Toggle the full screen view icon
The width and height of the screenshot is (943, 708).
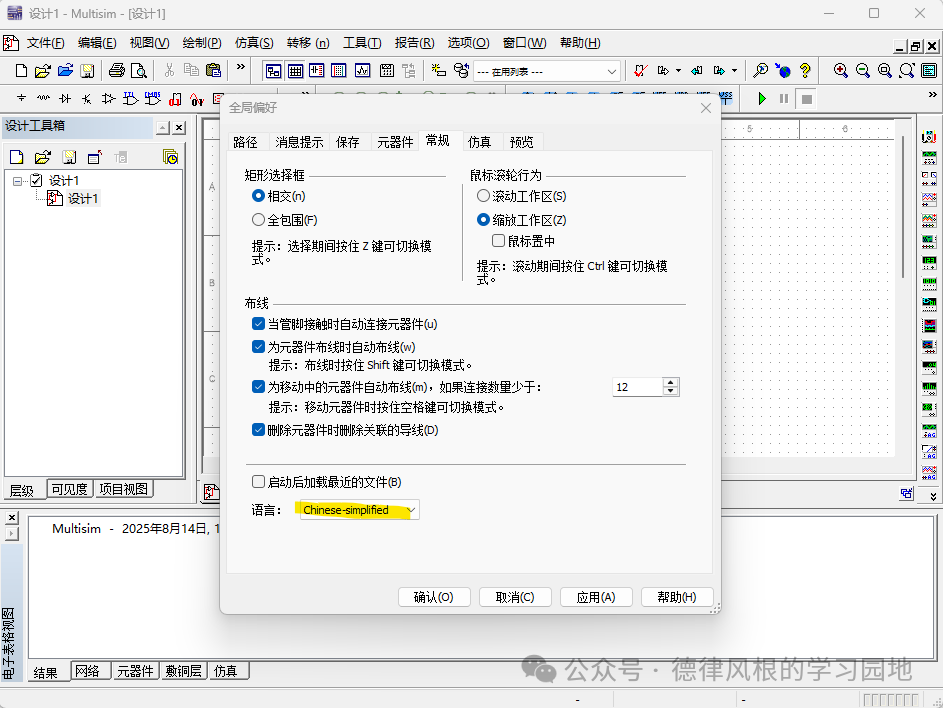point(929,71)
